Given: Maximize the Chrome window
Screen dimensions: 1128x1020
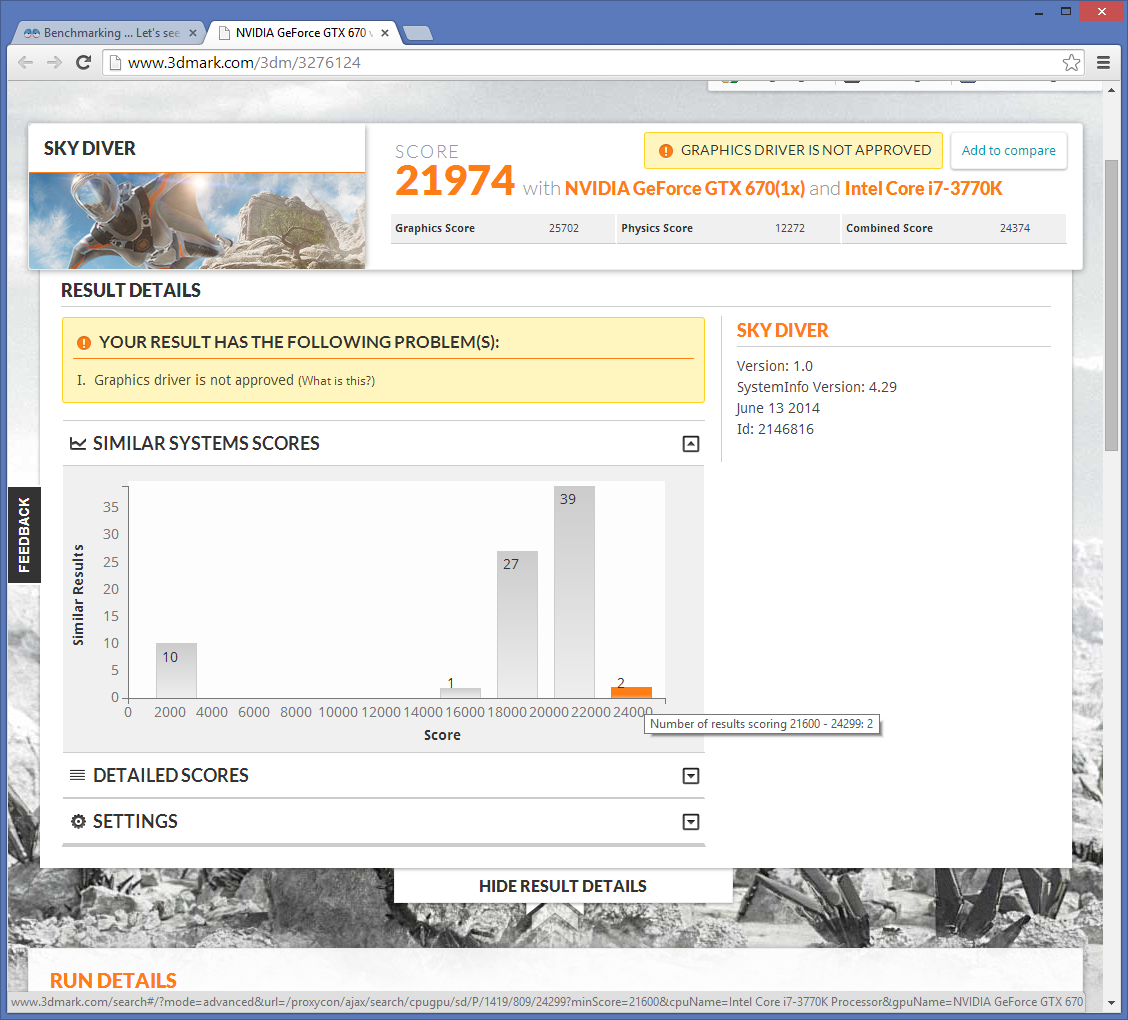Looking at the screenshot, I should [x=1066, y=11].
